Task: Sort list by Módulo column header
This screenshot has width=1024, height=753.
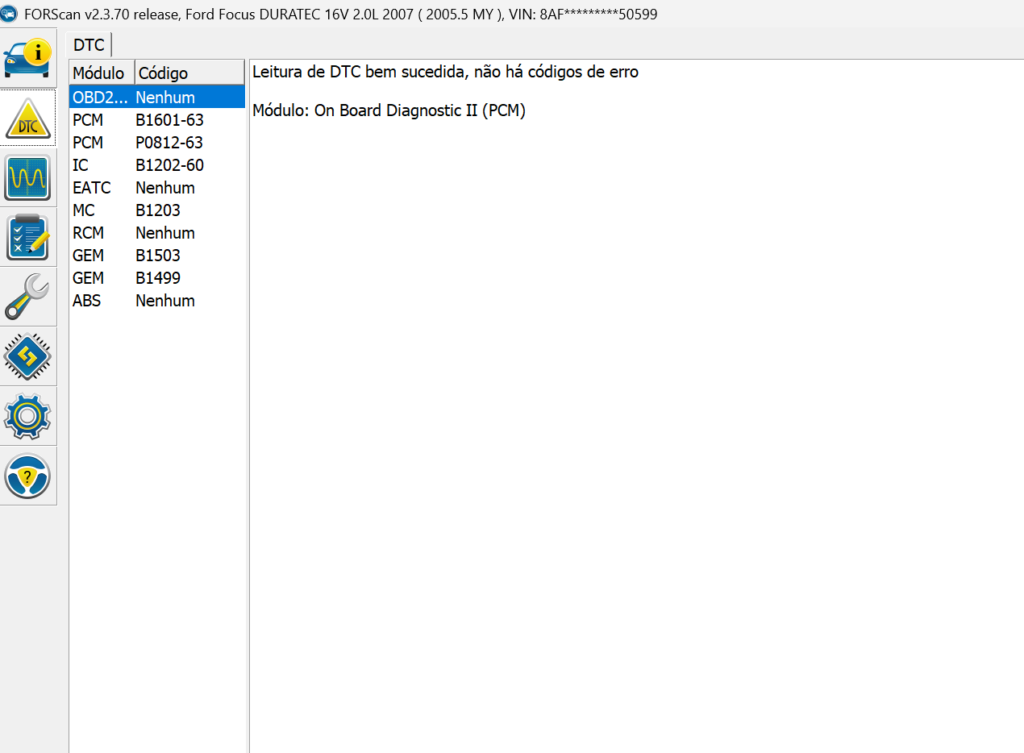Action: (99, 73)
